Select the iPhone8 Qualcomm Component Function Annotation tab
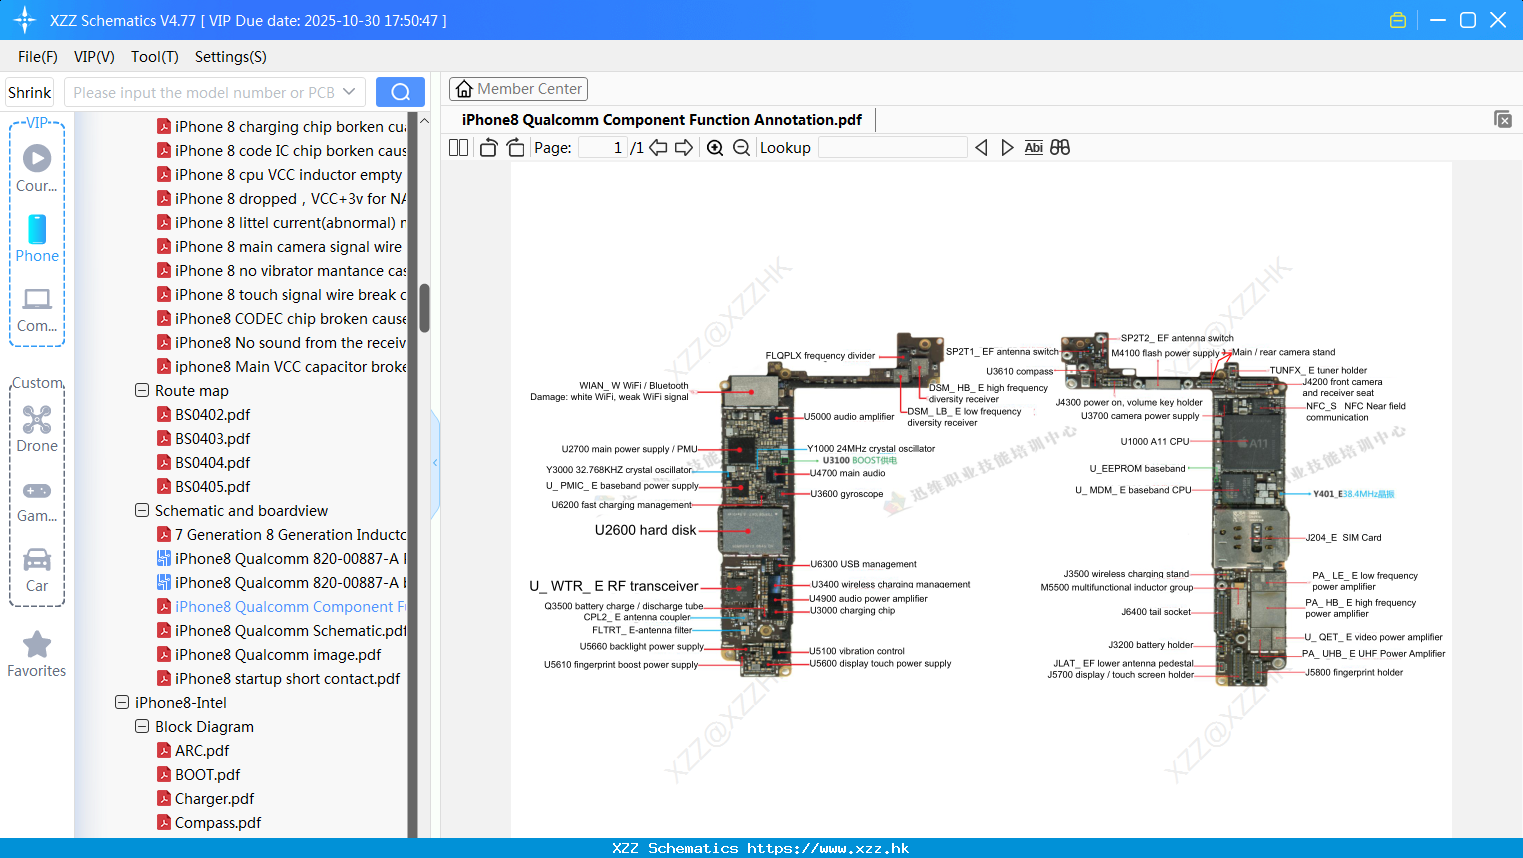This screenshot has width=1523, height=858. point(662,120)
